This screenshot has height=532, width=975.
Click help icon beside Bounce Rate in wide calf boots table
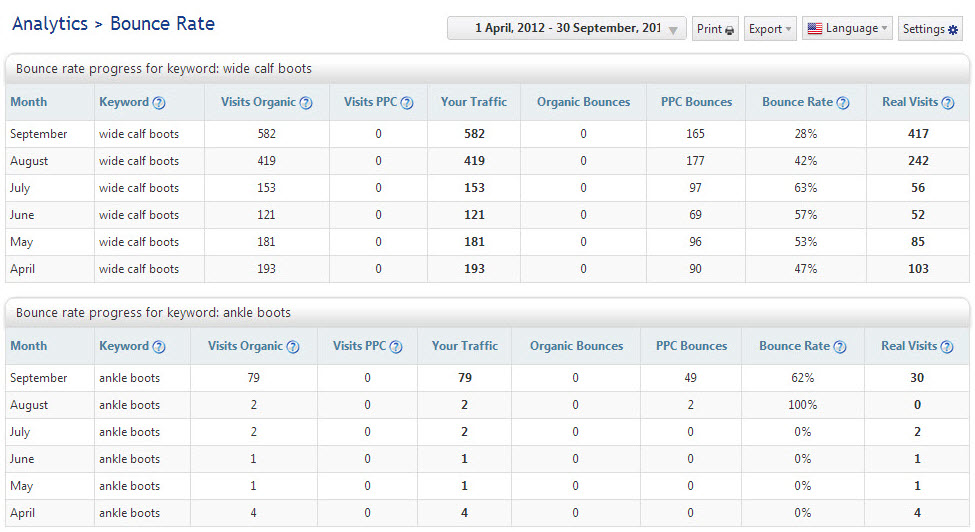(843, 103)
